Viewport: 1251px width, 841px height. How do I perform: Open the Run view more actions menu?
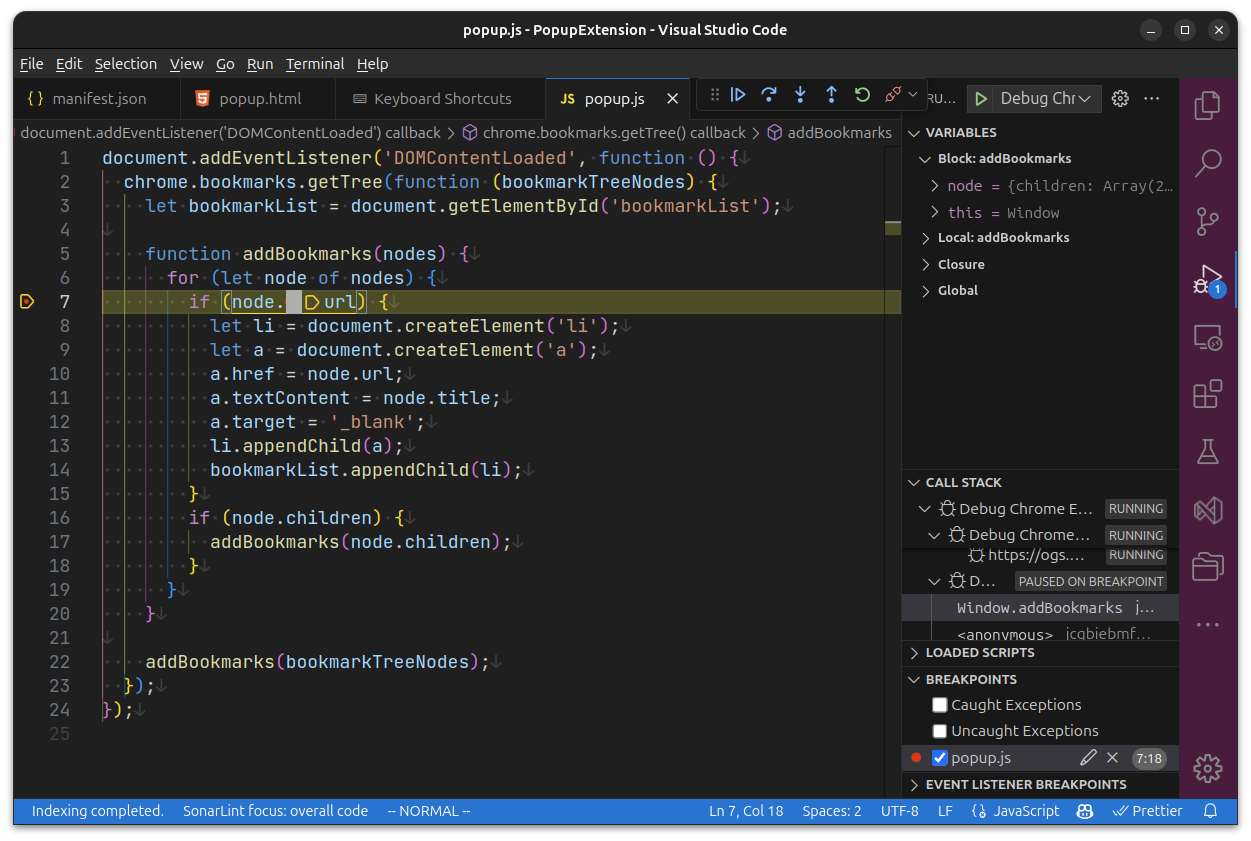(1152, 98)
